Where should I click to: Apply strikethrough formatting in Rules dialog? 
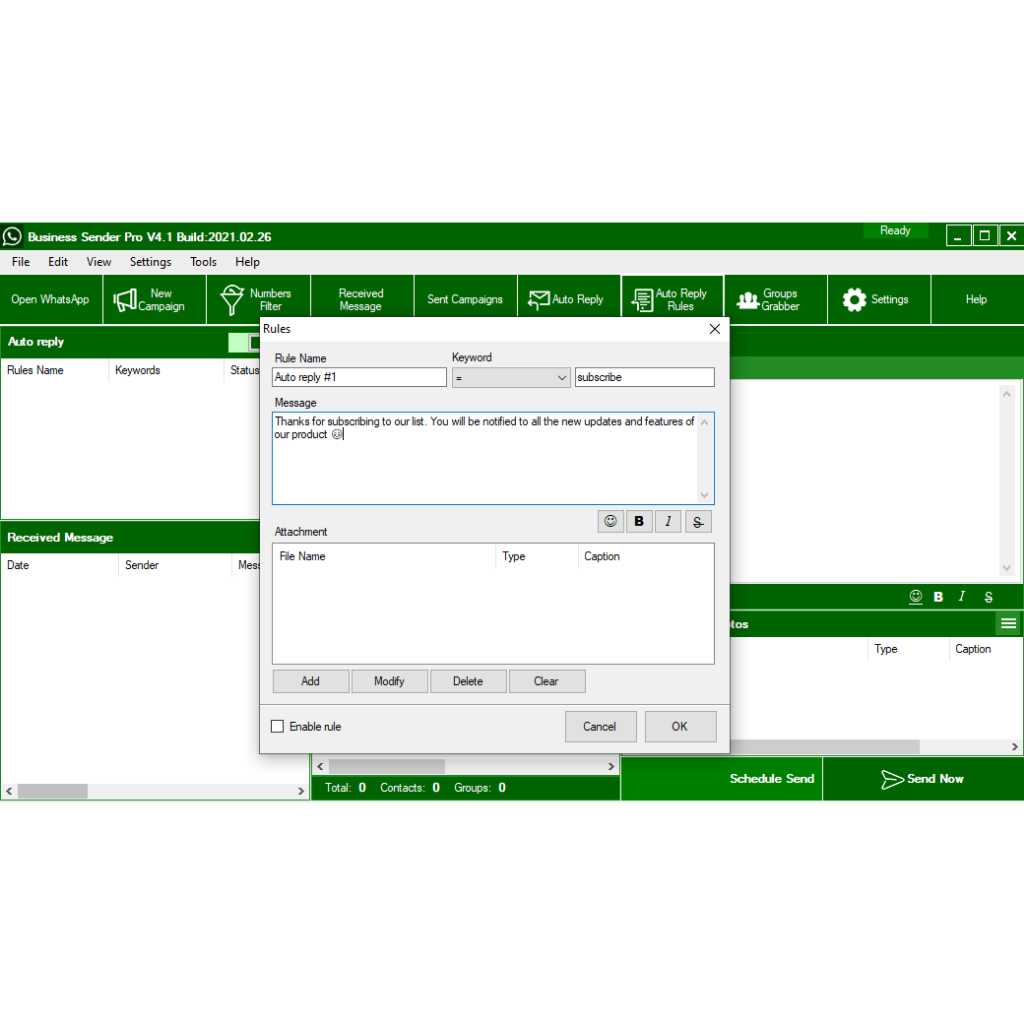pos(698,521)
